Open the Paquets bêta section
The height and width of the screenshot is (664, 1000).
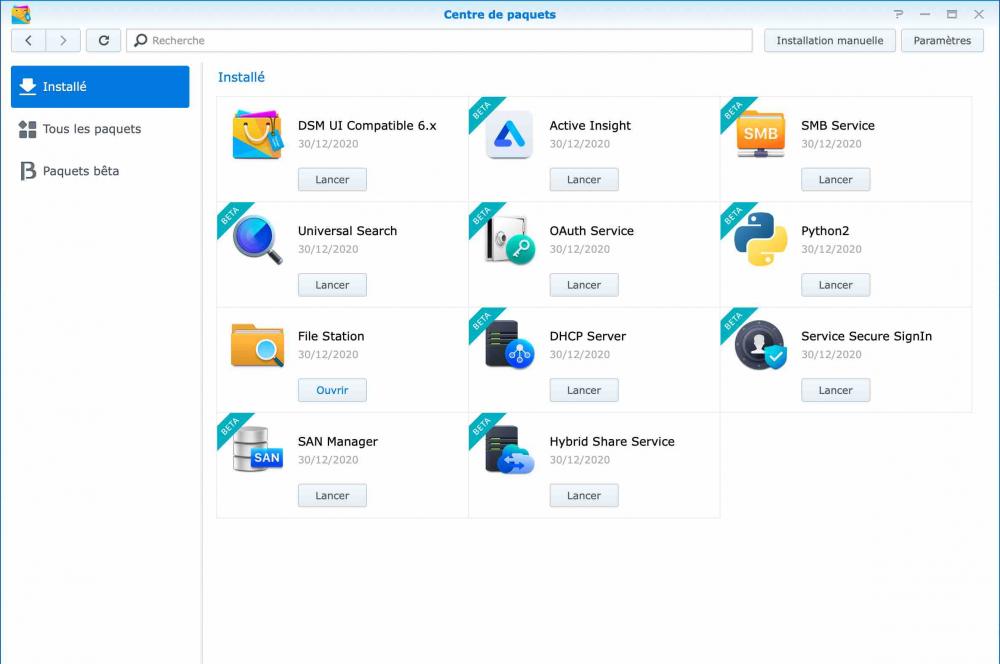(80, 171)
